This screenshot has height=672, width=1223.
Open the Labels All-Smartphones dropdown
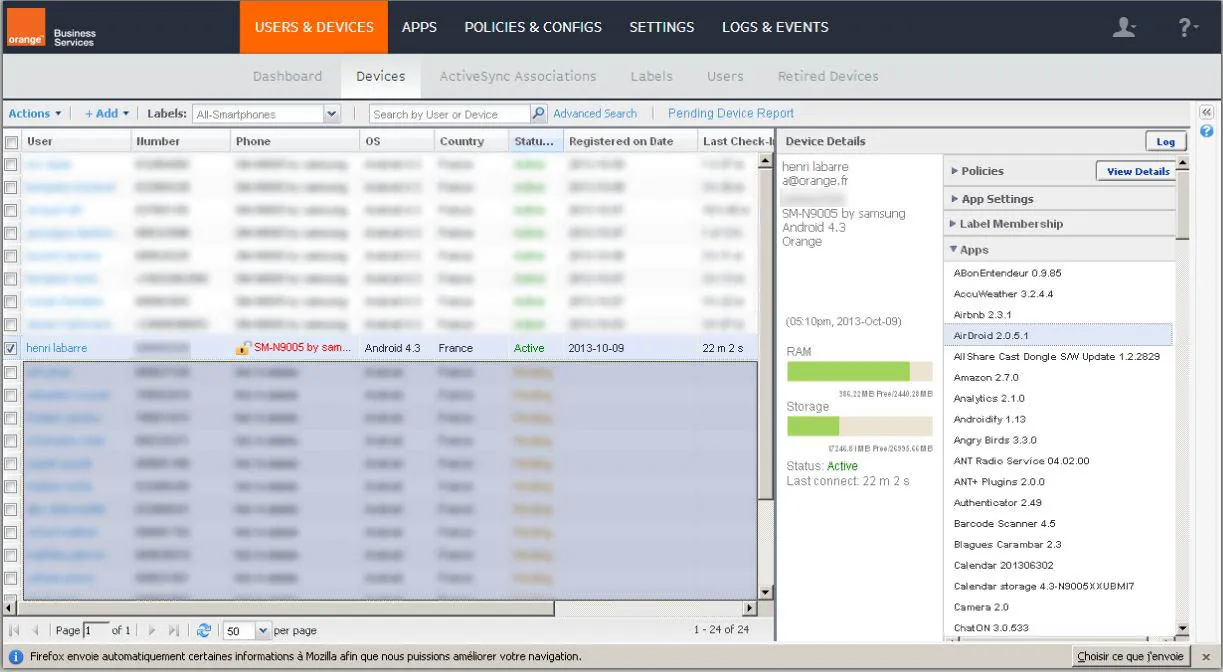266,114
